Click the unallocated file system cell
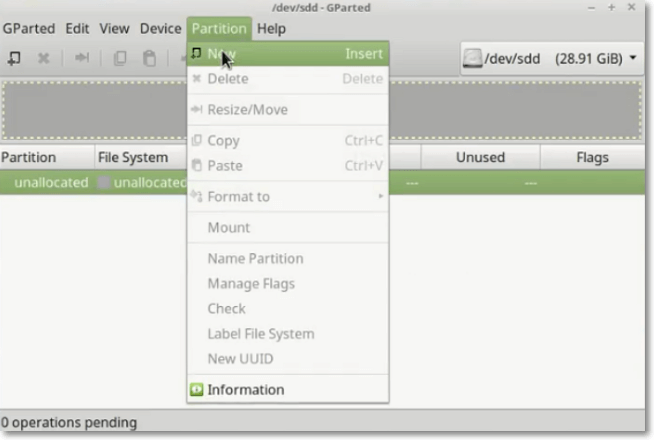Image resolution: width=654 pixels, height=440 pixels. [x=142, y=183]
